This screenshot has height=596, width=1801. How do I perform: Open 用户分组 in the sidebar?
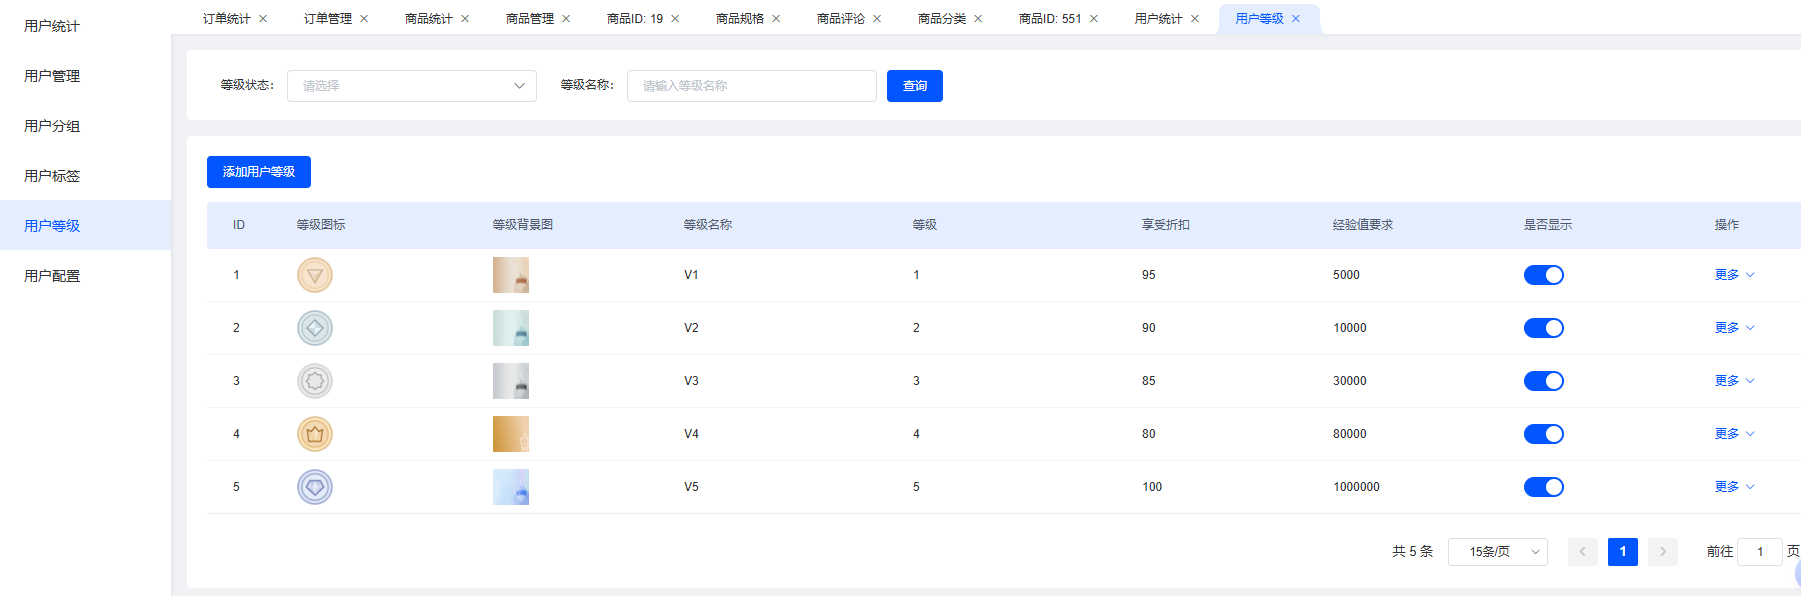coord(52,126)
